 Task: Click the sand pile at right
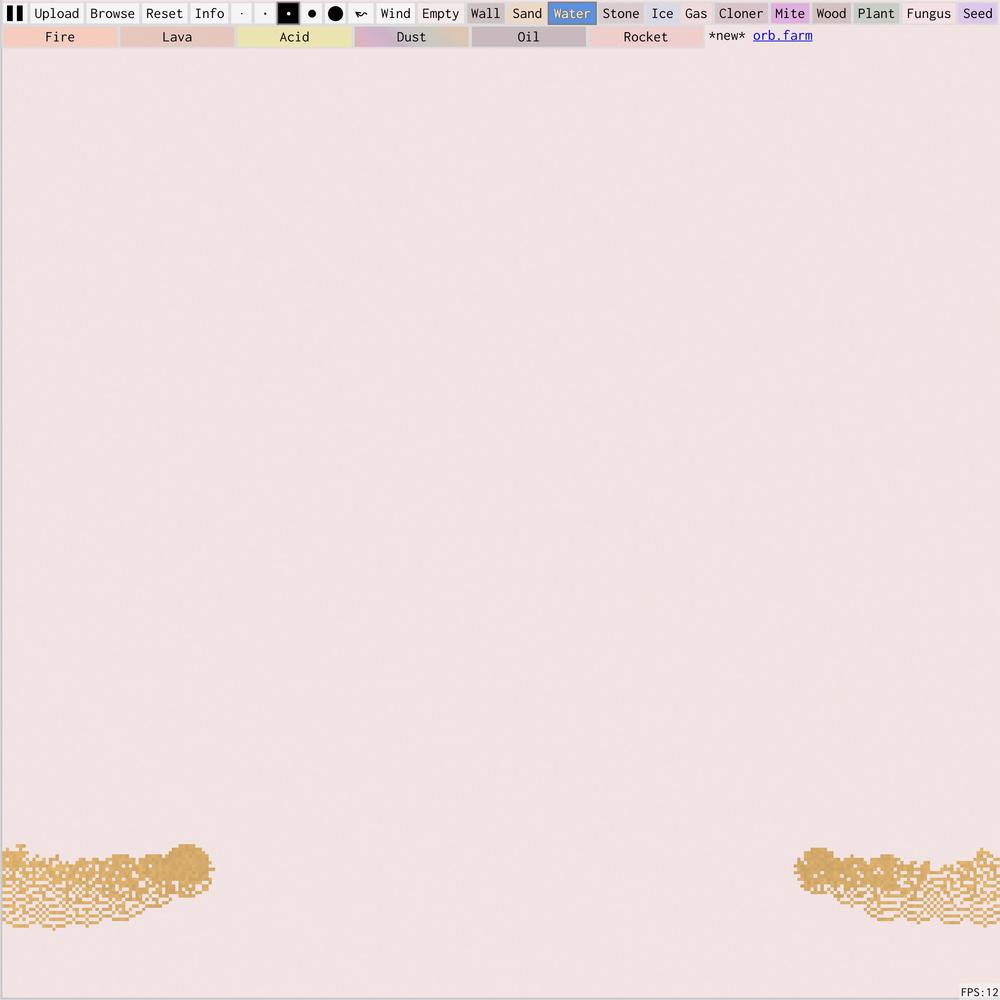click(x=899, y=886)
